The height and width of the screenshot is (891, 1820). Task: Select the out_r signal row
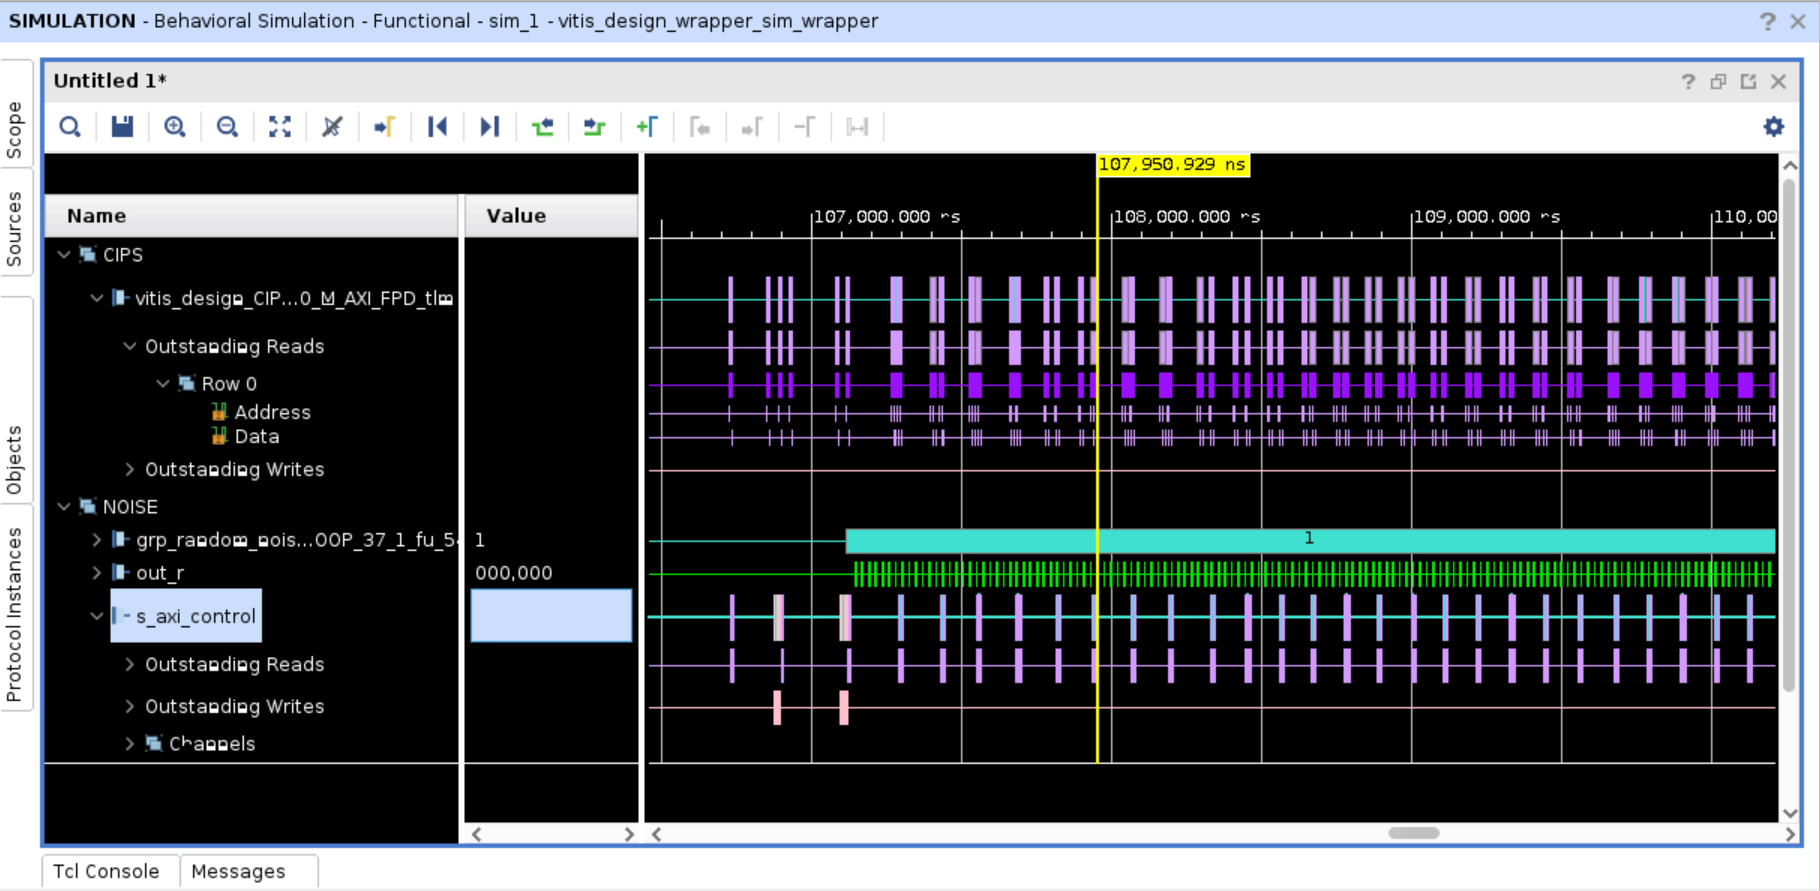pos(160,573)
